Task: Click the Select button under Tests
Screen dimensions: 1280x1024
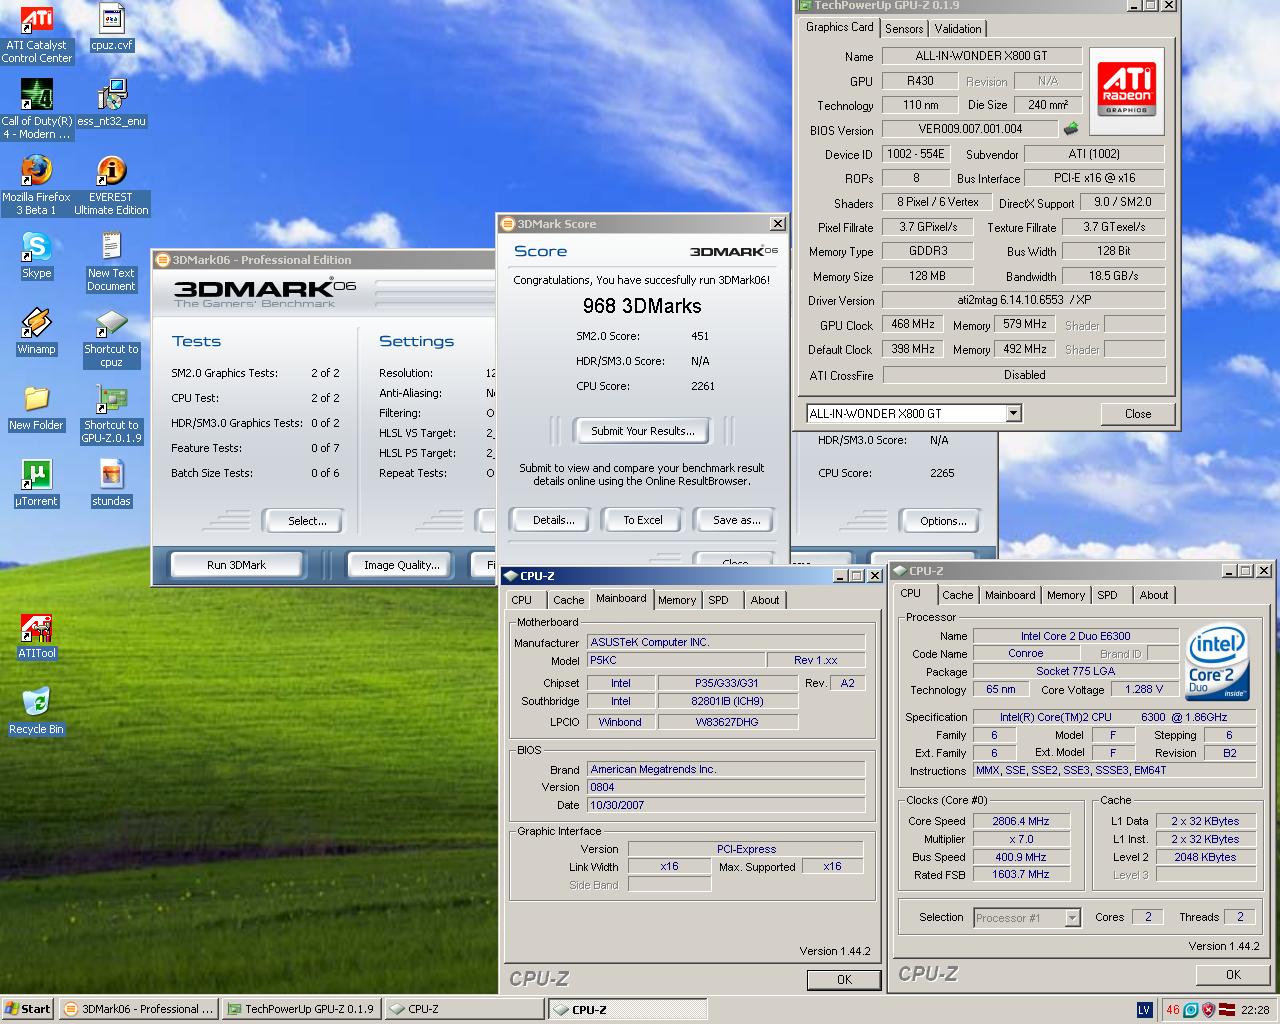Action: pyautogui.click(x=307, y=521)
